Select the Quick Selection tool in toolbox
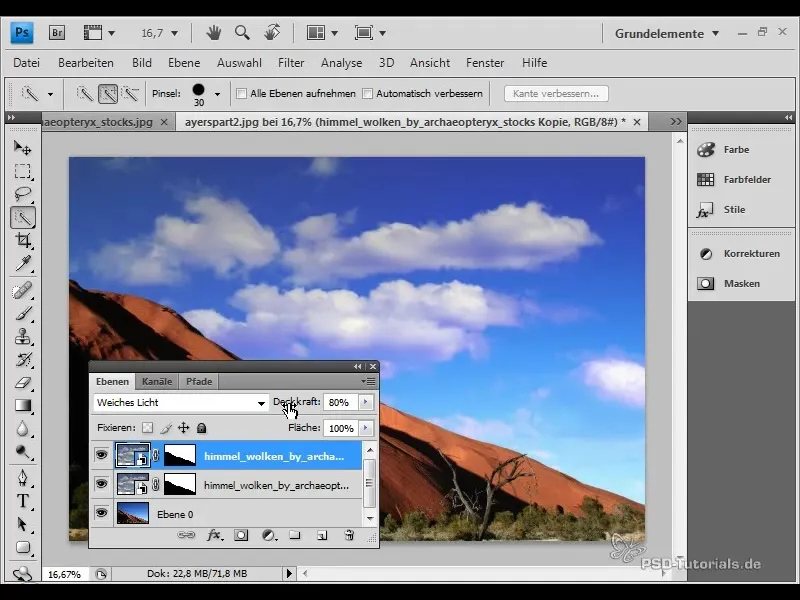Viewport: 800px width, 600px height. point(22,217)
